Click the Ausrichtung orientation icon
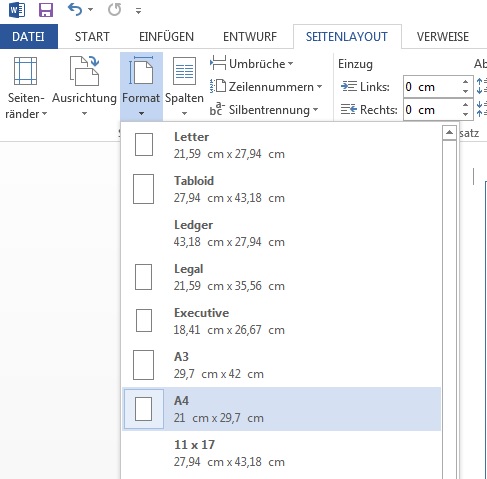Screen dimensions: 487x479 [x=84, y=71]
